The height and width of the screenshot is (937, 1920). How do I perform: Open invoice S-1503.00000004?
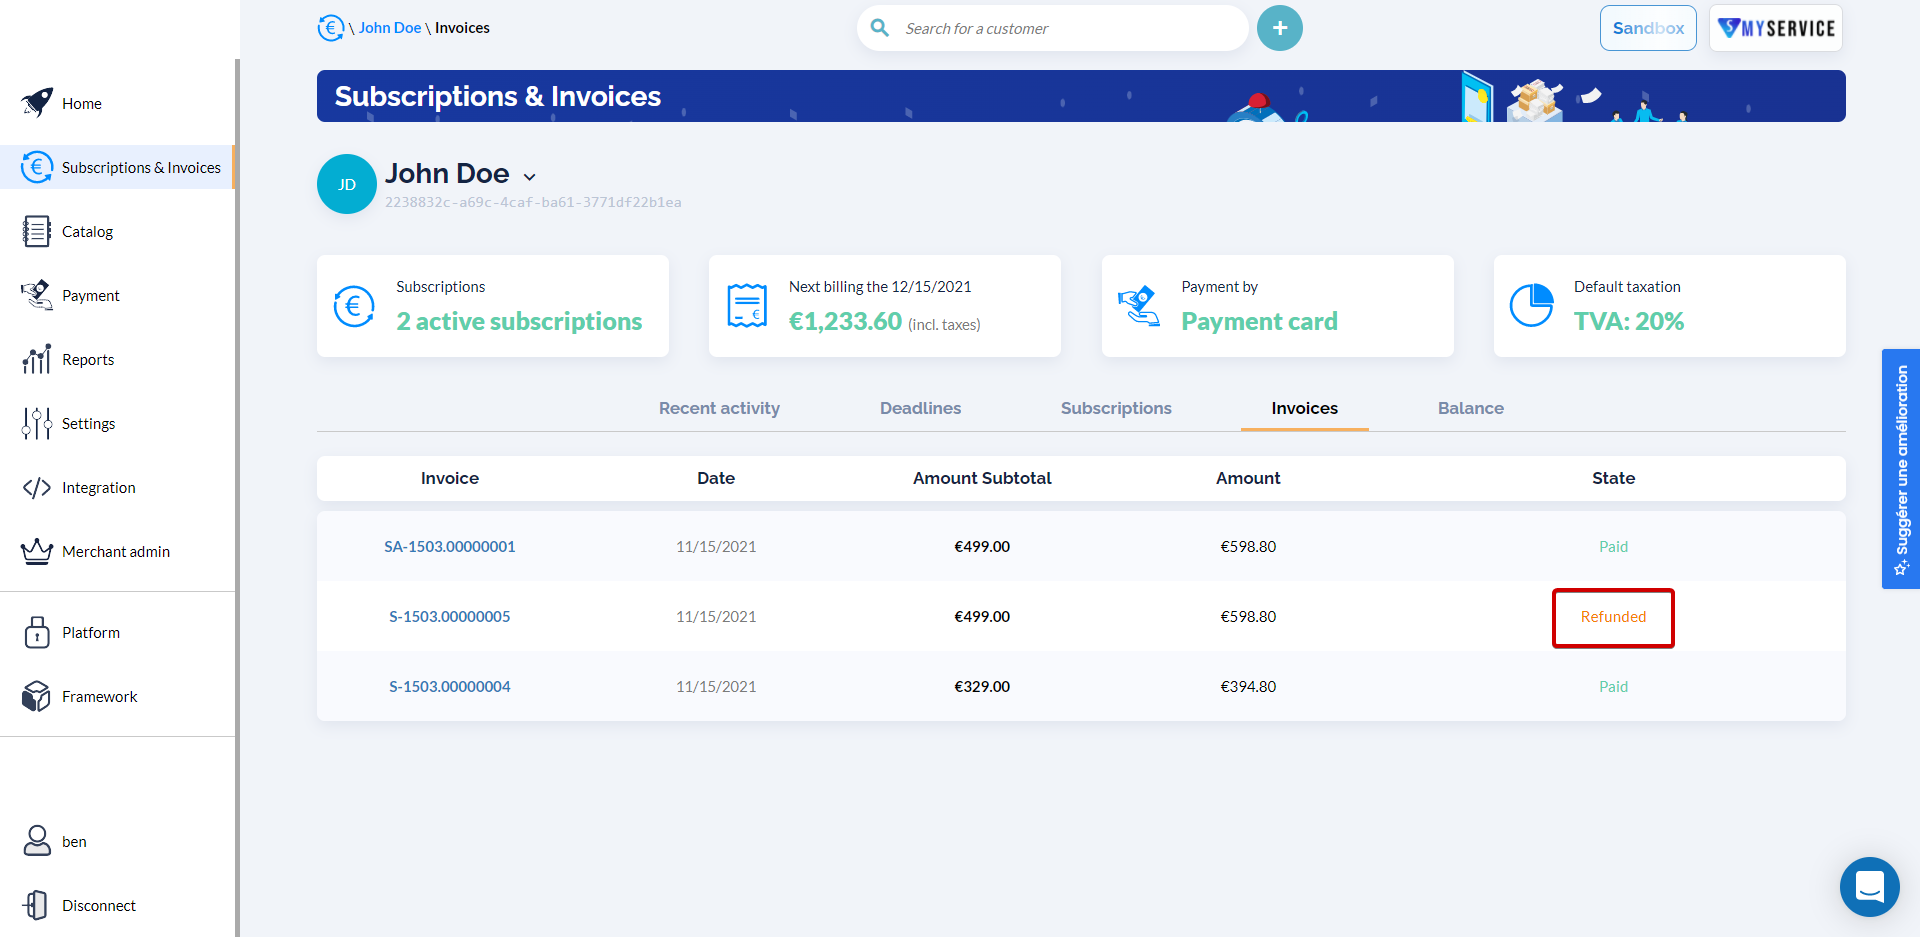pos(450,686)
